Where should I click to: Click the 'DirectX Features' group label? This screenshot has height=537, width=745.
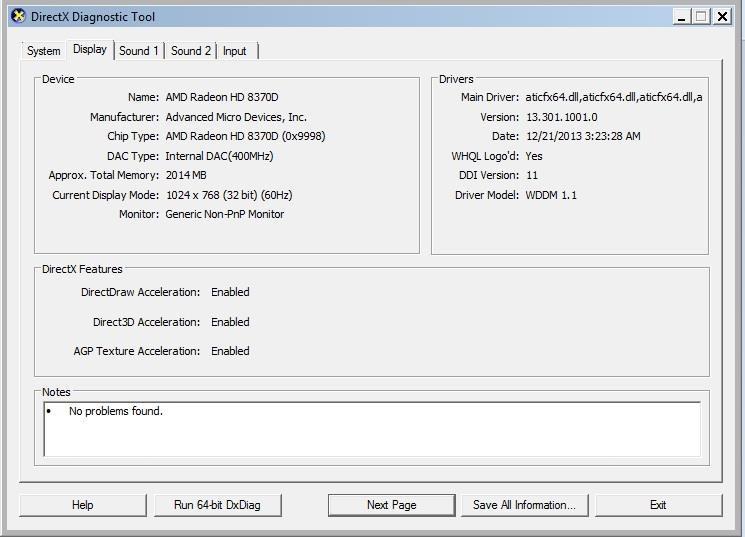point(82,269)
